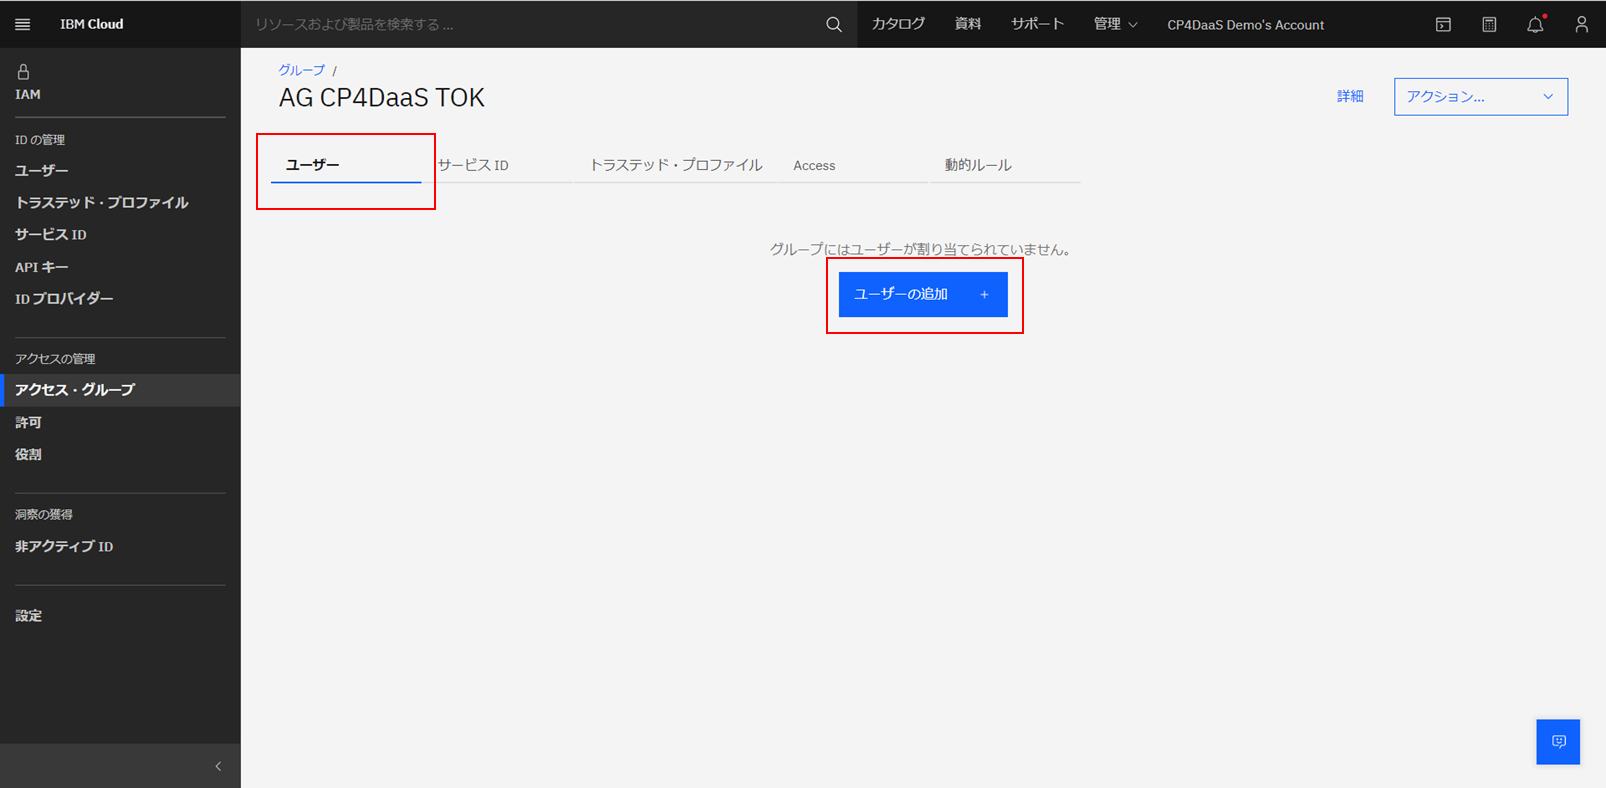Image resolution: width=1606 pixels, height=788 pixels.
Task: Switch to the トラステッド・プロファイル tab
Action: point(675,165)
